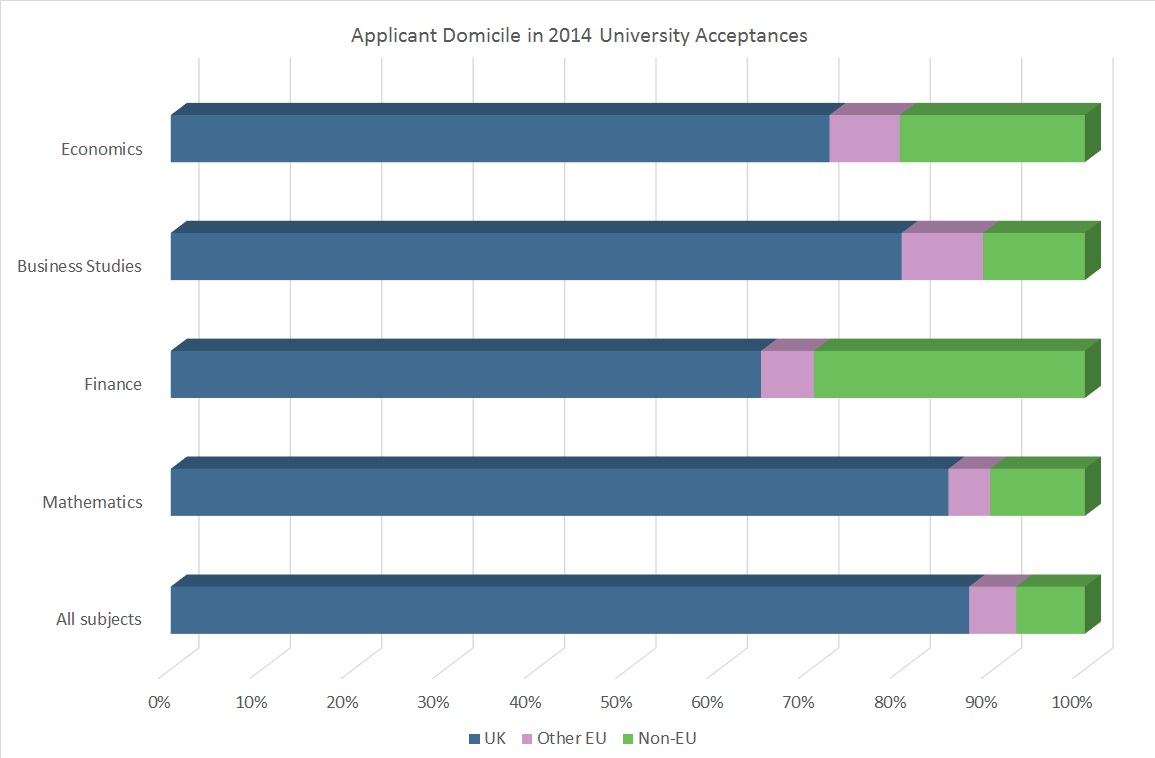Viewport: 1155px width, 758px height.
Task: Select the Other EU legend swatch
Action: point(528,739)
